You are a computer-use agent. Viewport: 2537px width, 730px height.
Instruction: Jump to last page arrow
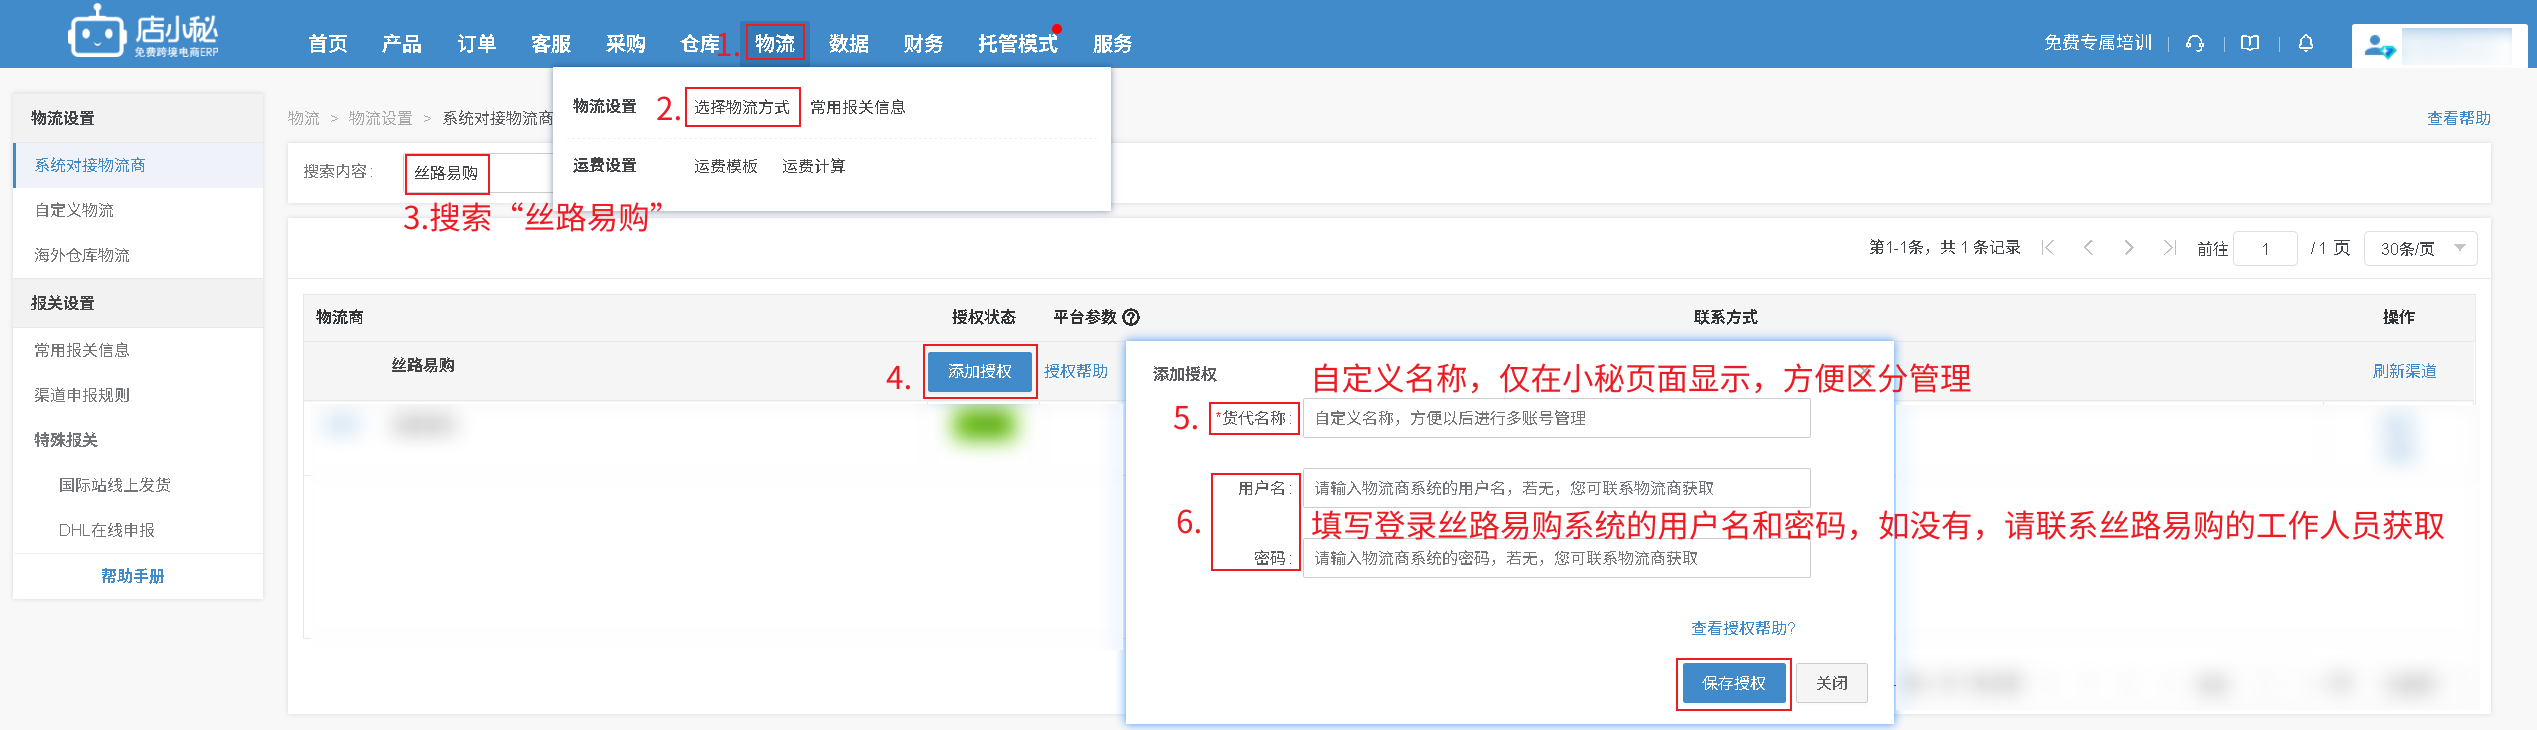[2169, 248]
